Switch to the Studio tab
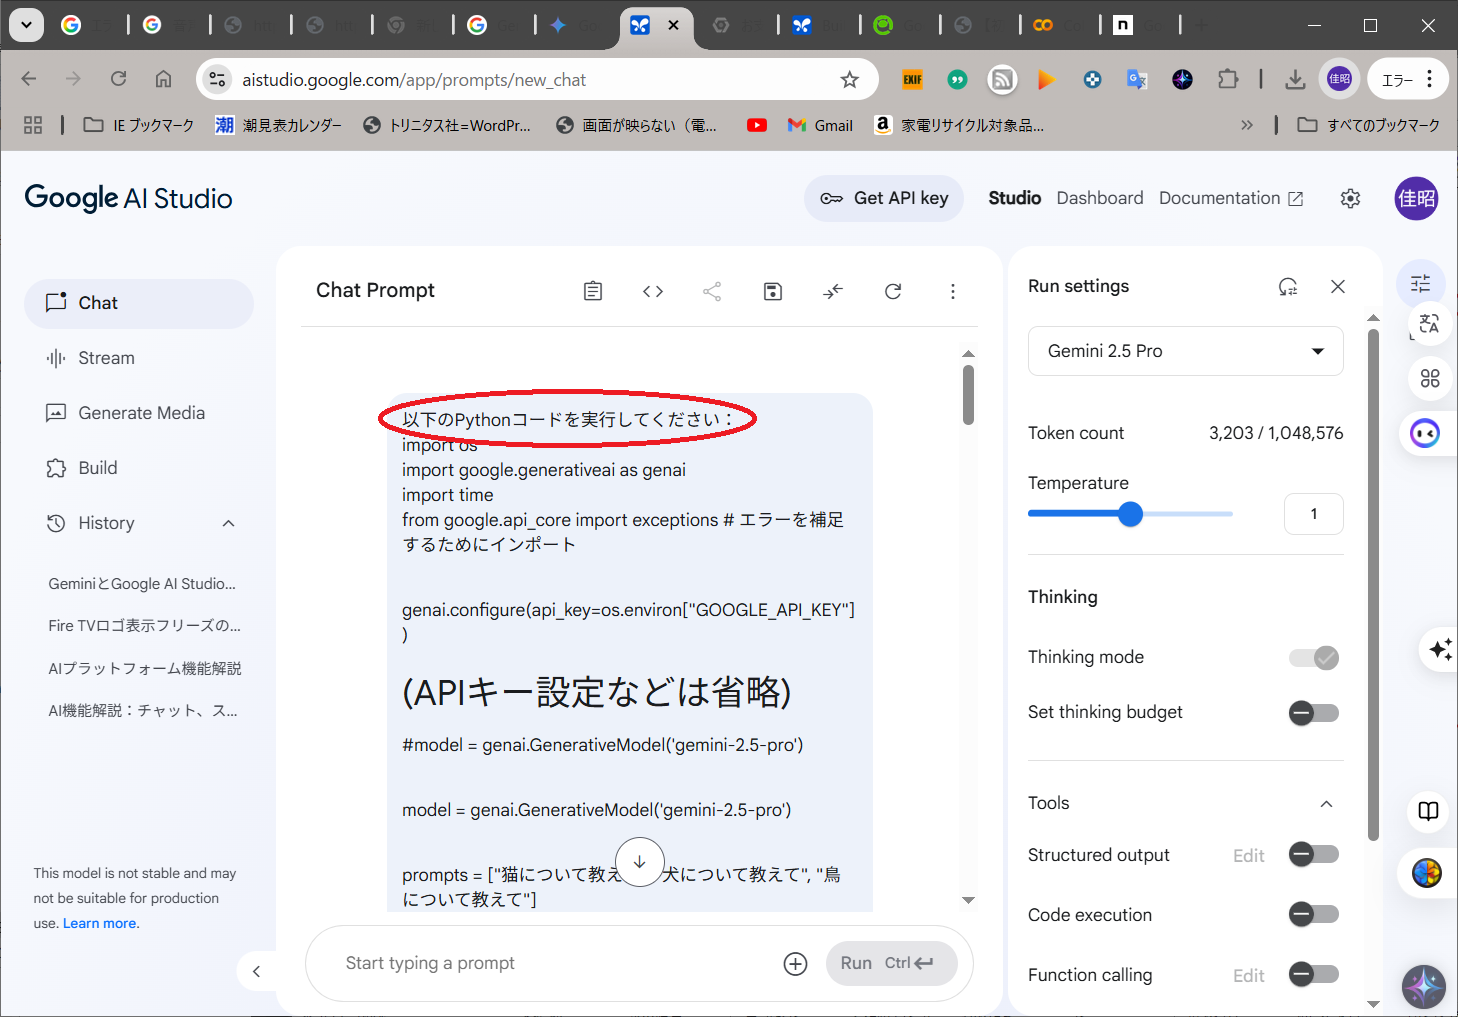1458x1017 pixels. pyautogui.click(x=1015, y=198)
